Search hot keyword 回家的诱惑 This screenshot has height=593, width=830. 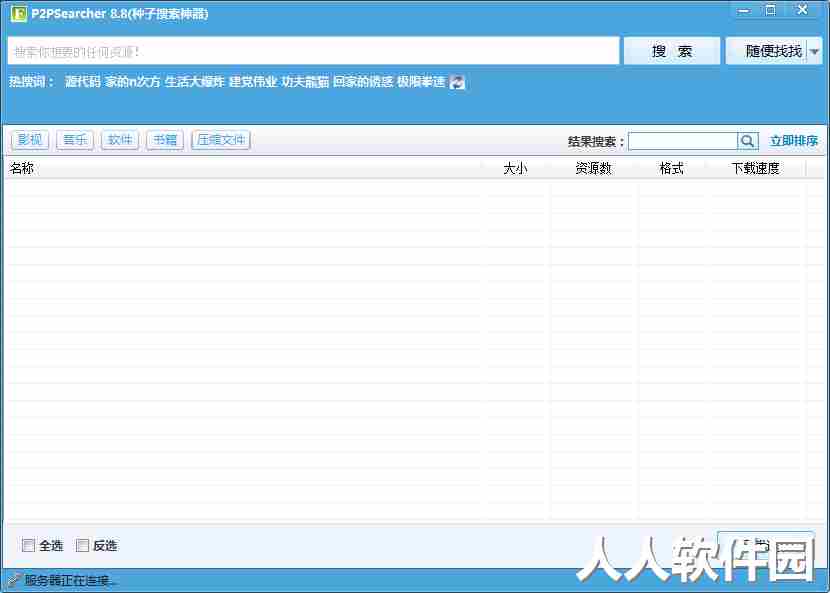tap(363, 82)
